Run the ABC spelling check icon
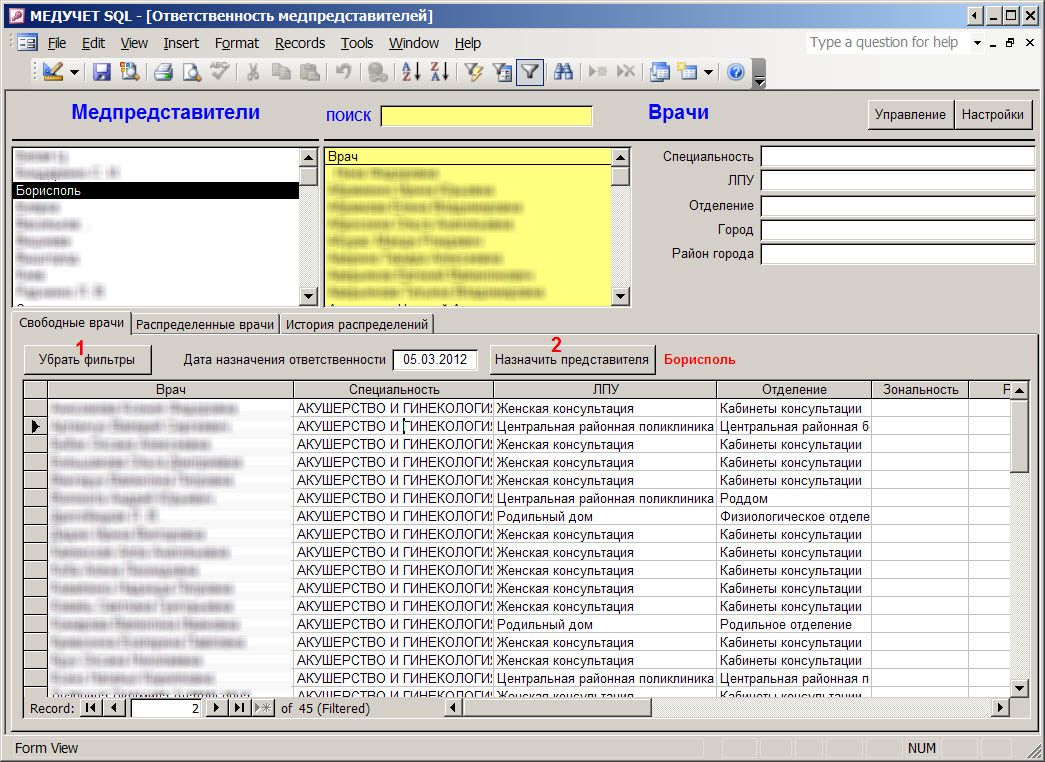Screen dimensions: 1045x762 click(220, 71)
